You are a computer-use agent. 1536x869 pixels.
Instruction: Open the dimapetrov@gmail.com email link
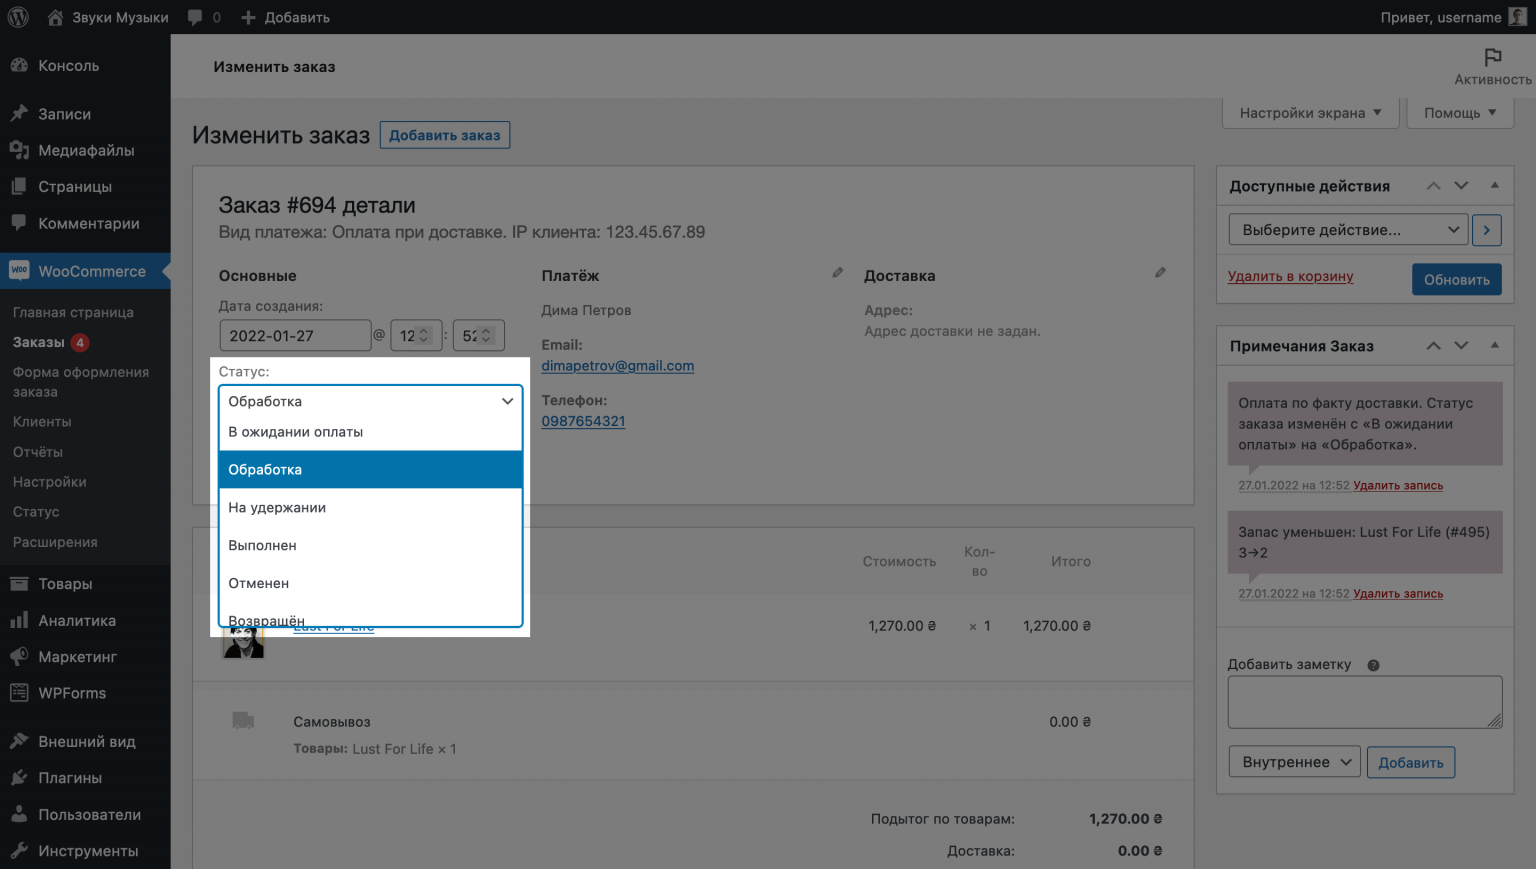click(x=617, y=365)
